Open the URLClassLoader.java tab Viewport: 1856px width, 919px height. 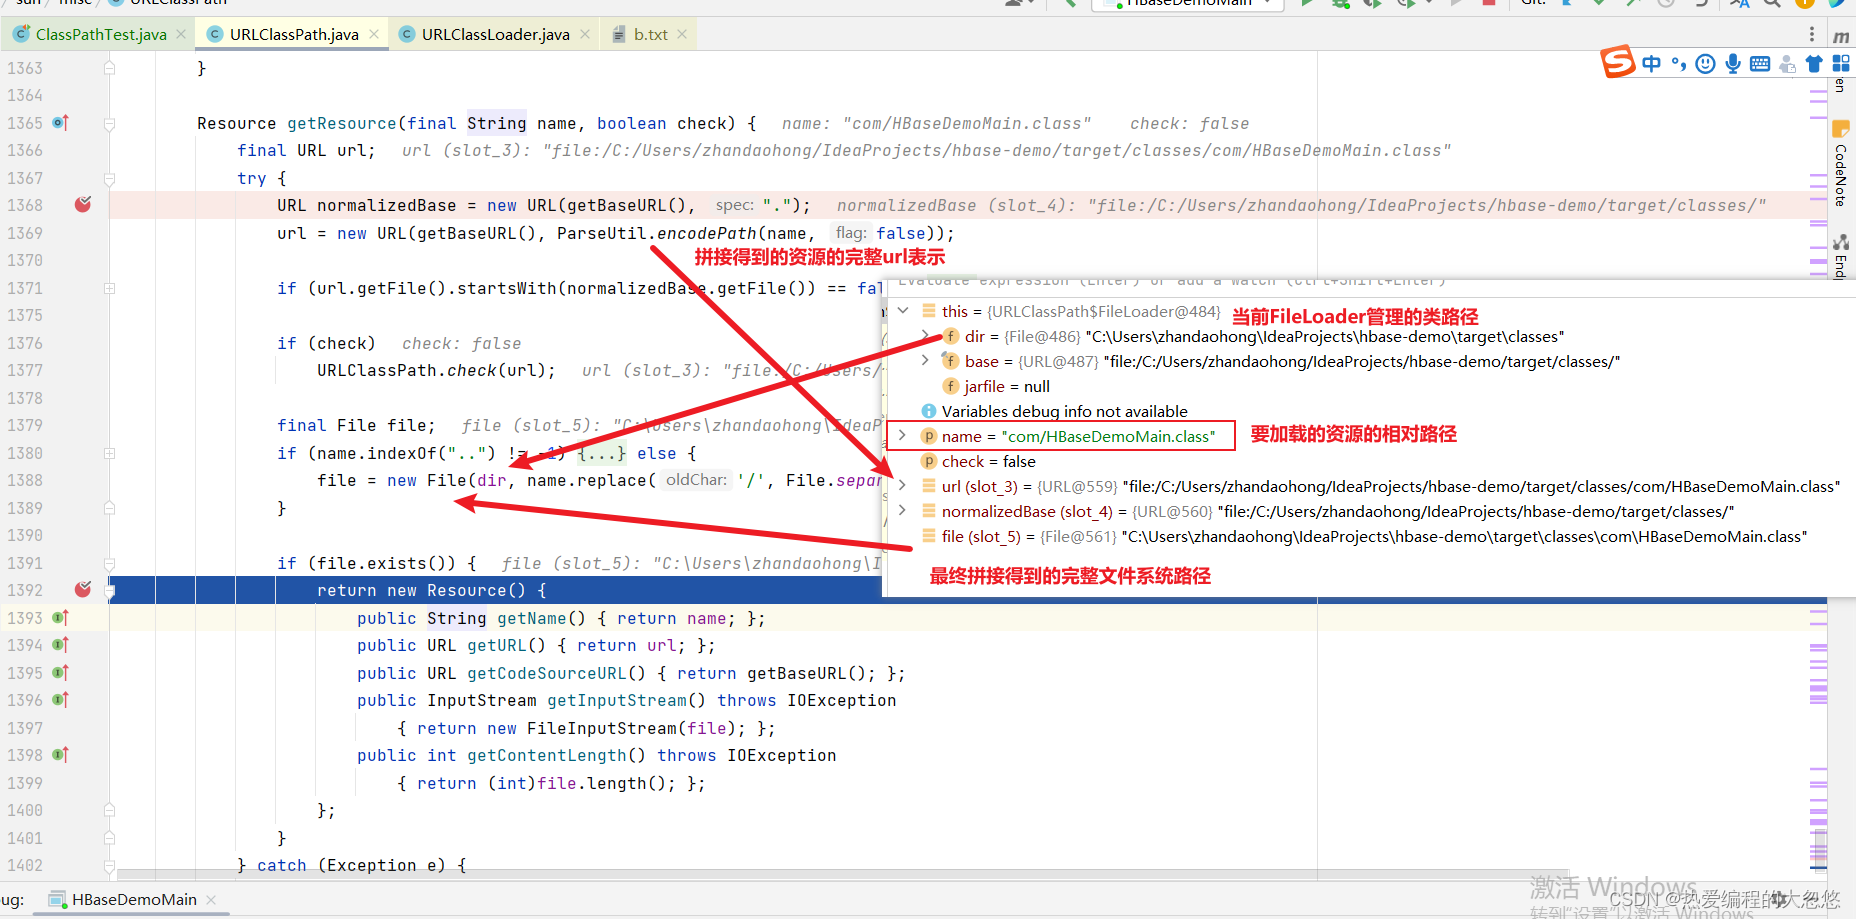[495, 34]
